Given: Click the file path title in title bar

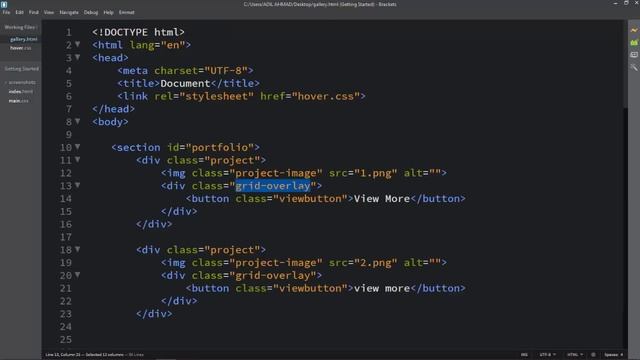Looking at the screenshot, I should 320,4.
